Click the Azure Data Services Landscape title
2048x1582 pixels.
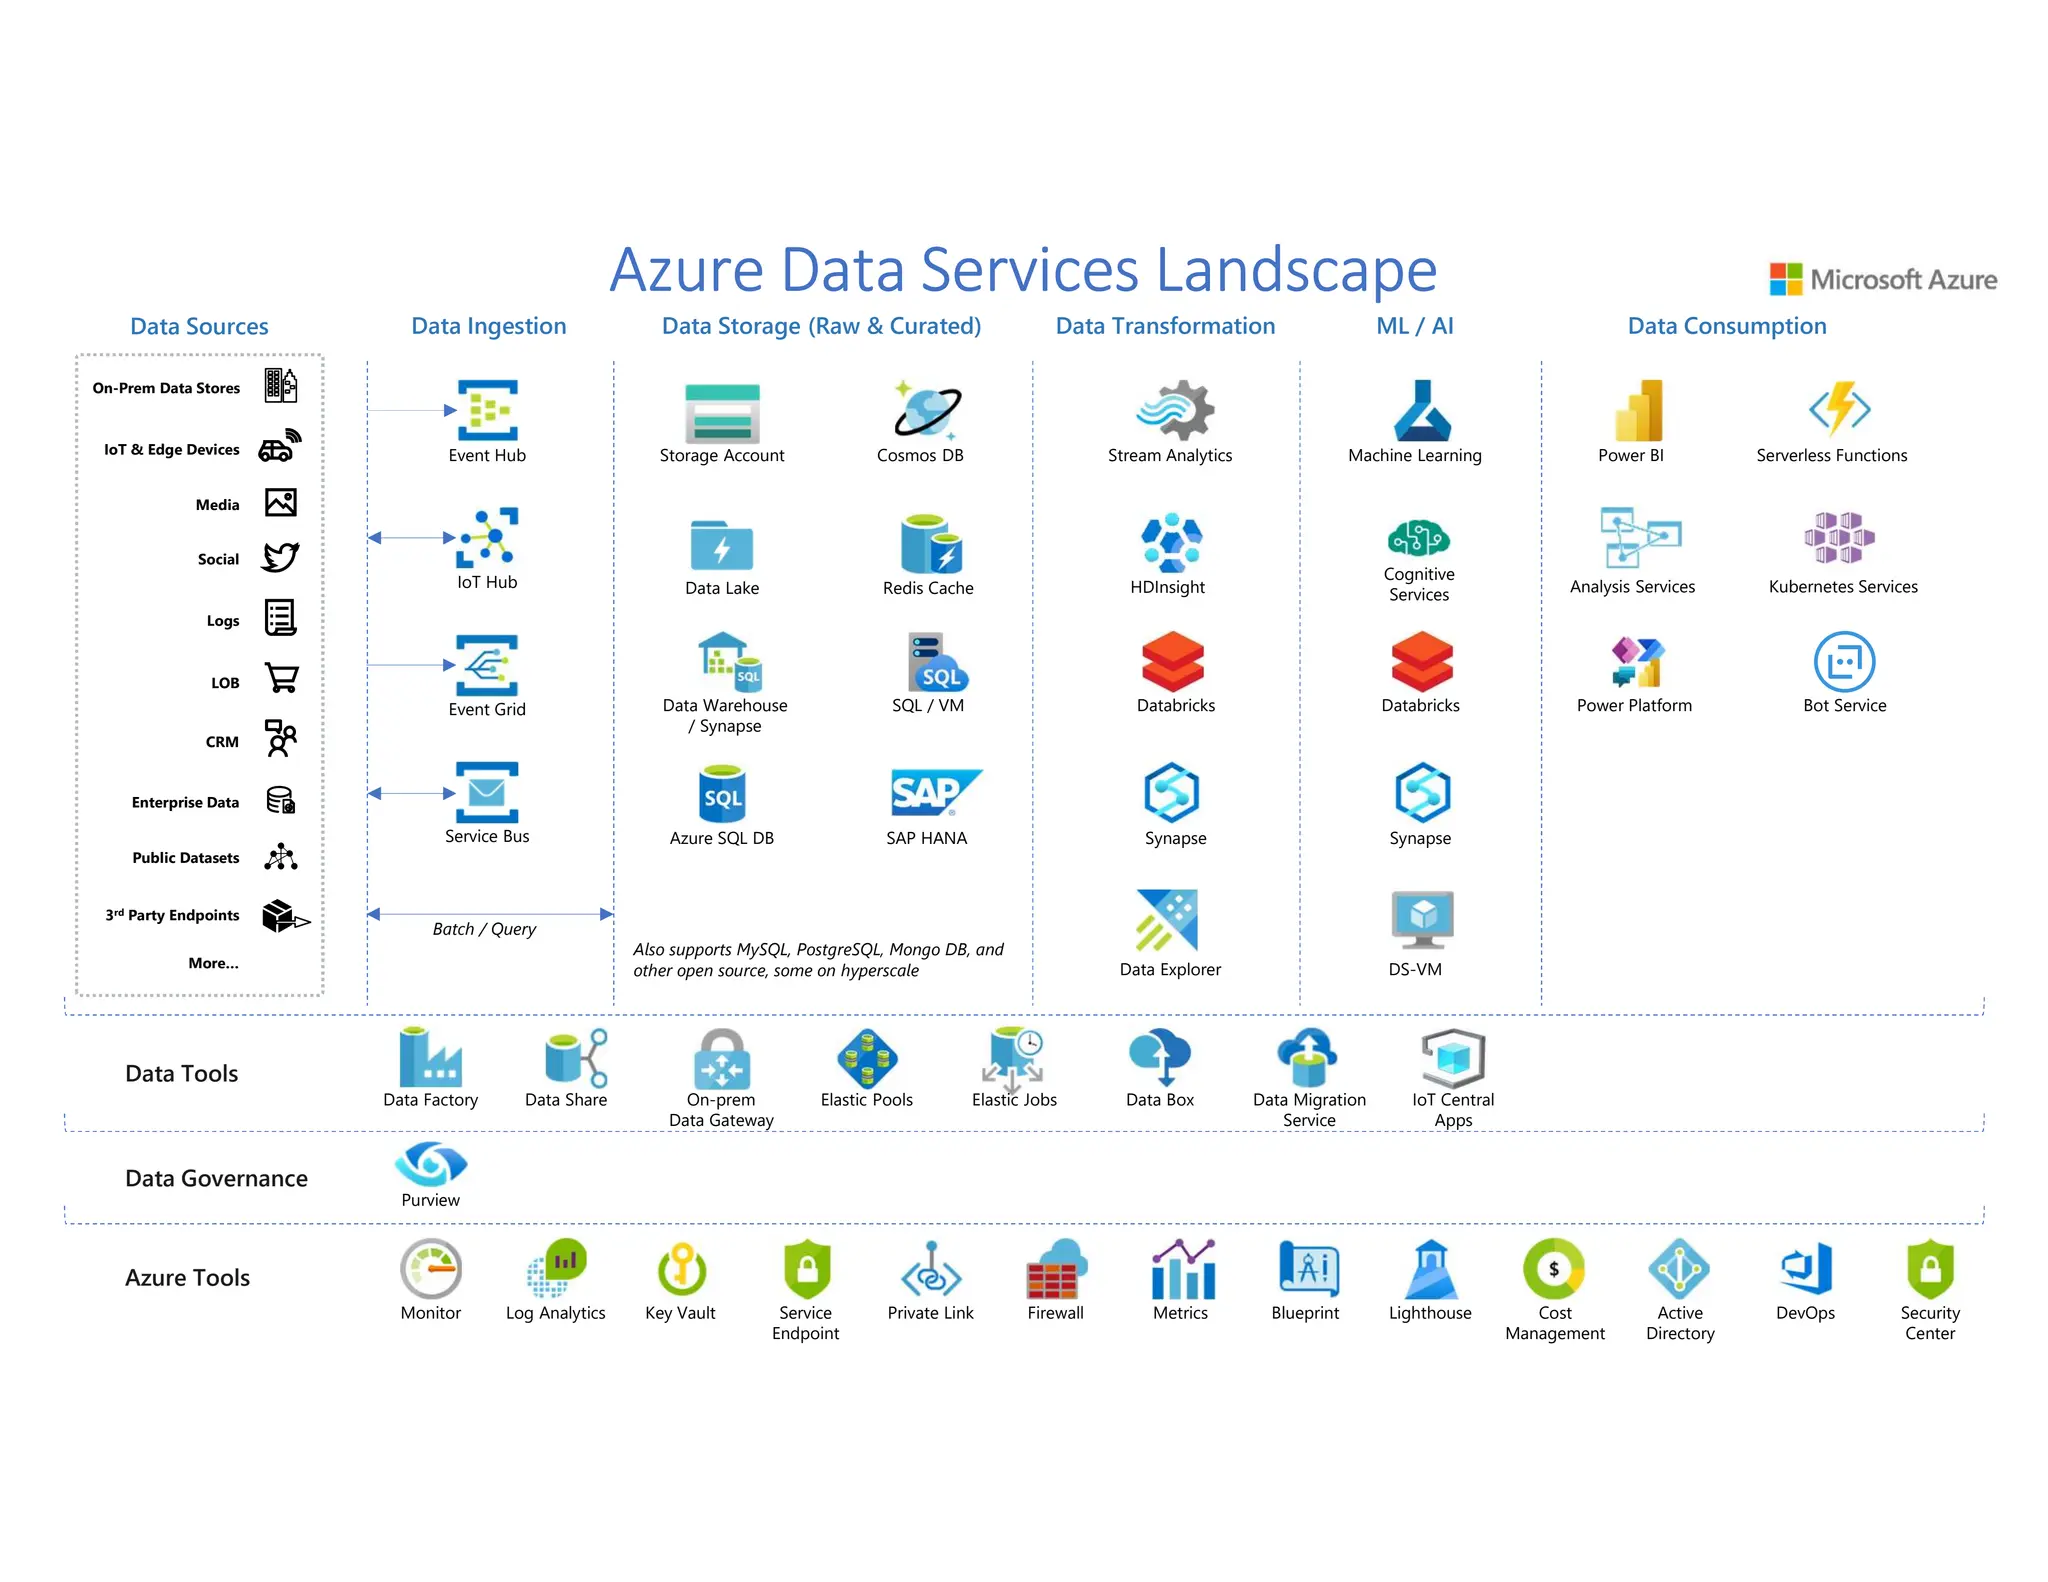tap(1023, 270)
